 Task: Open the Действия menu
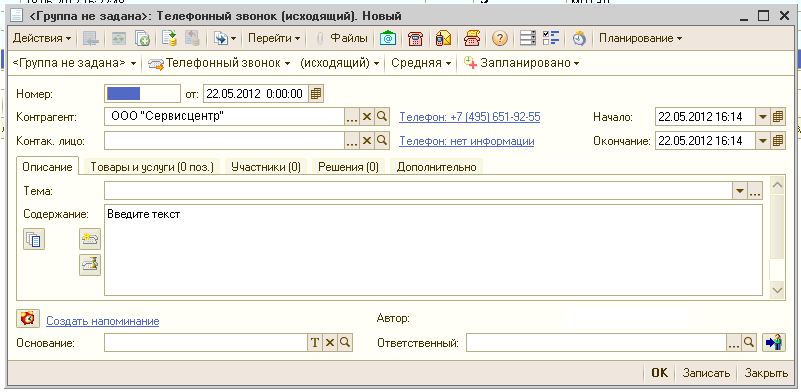tap(42, 38)
